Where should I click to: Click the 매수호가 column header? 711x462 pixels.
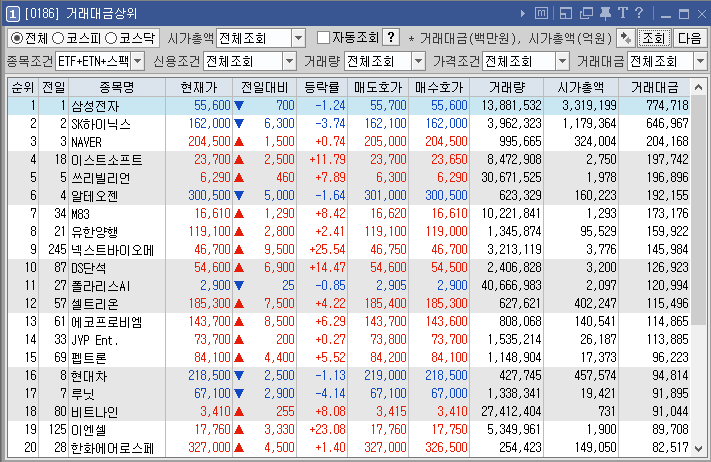pos(439,87)
